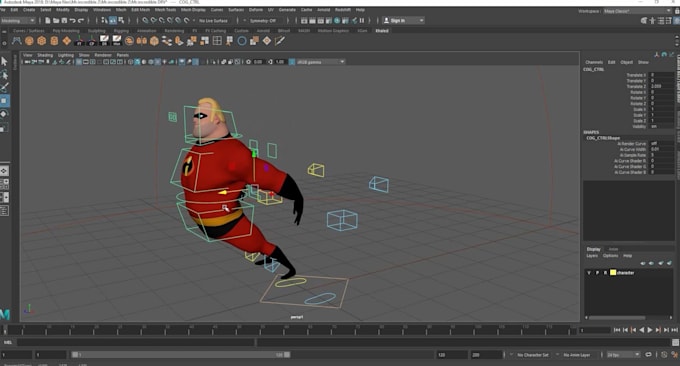The image size is (680, 366).
Task: Click the Play backwards button
Action: pyautogui.click(x=642, y=330)
